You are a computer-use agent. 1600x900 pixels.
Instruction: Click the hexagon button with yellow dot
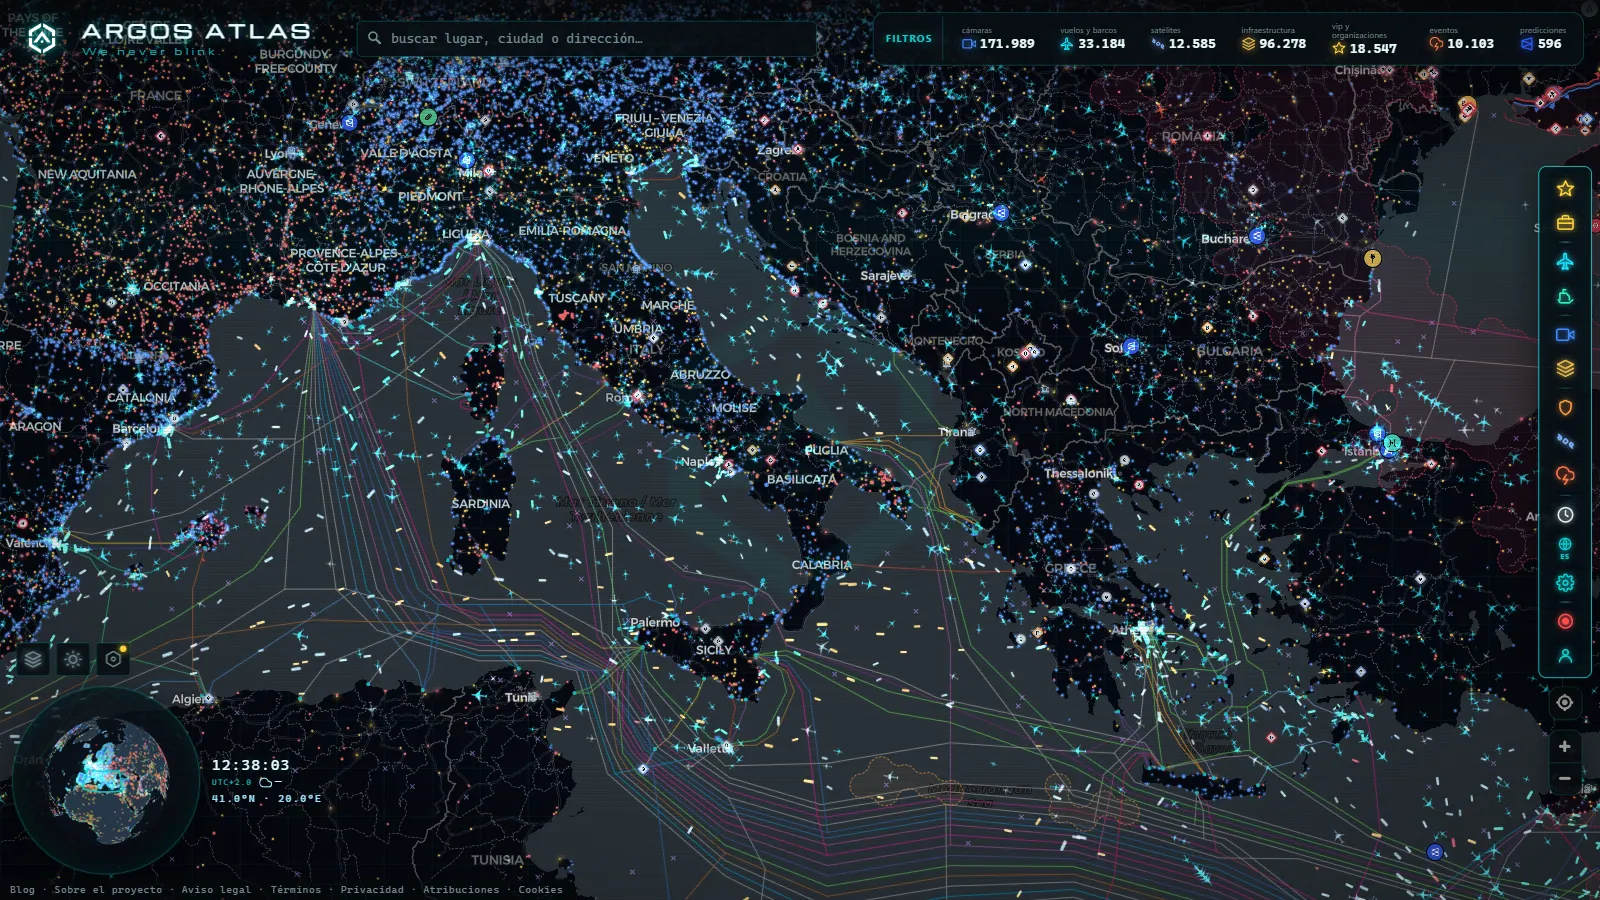click(113, 659)
